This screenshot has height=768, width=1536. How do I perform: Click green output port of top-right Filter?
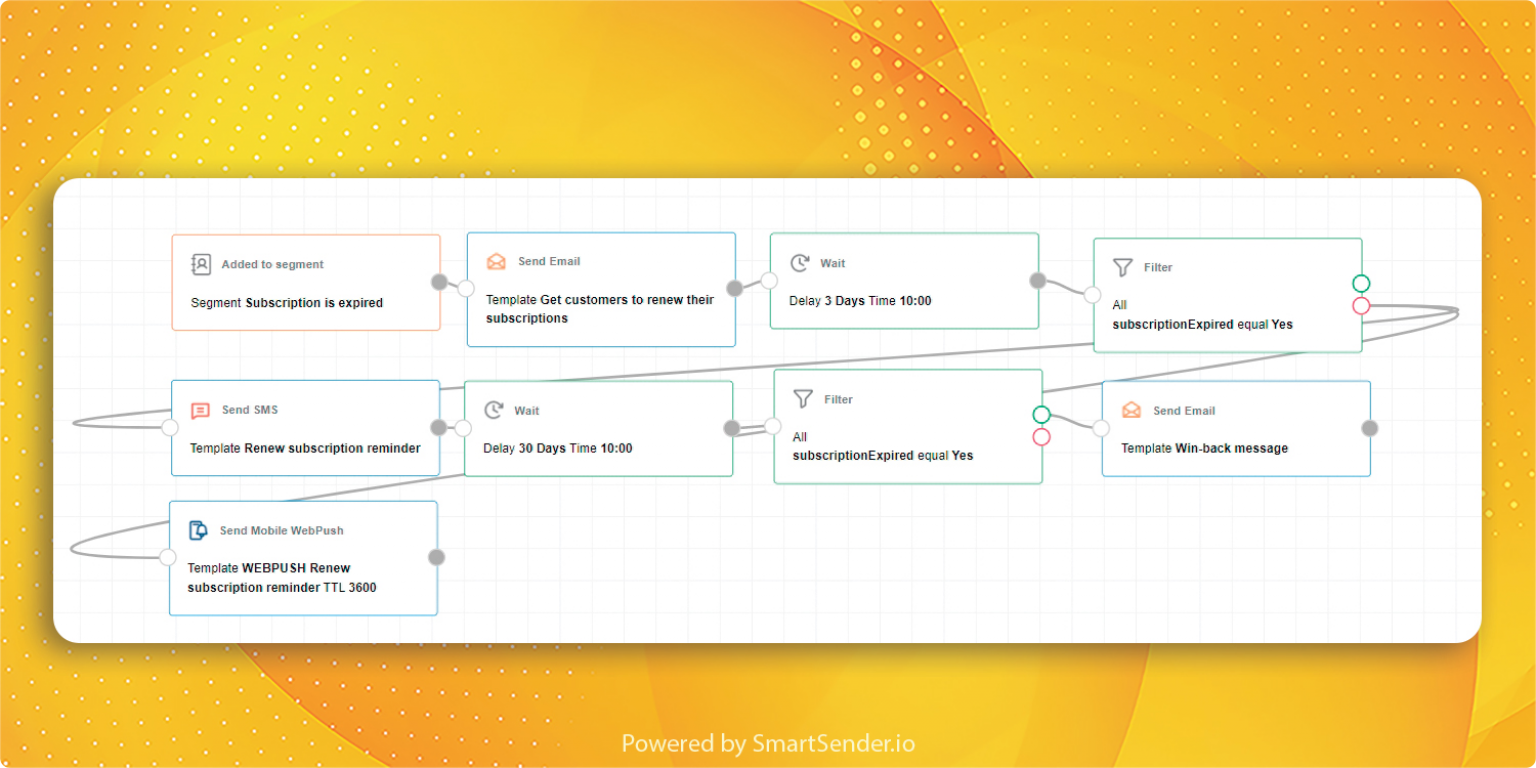(x=1361, y=283)
